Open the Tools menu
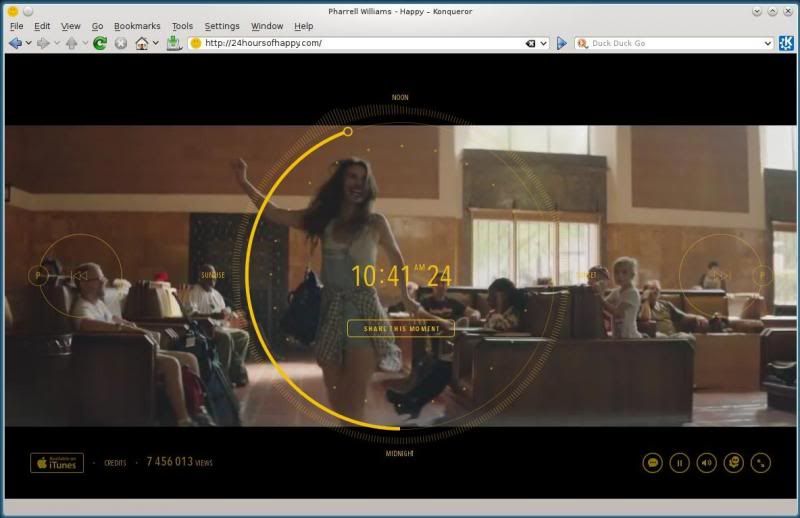Screen dimensions: 800x518 click(x=182, y=26)
